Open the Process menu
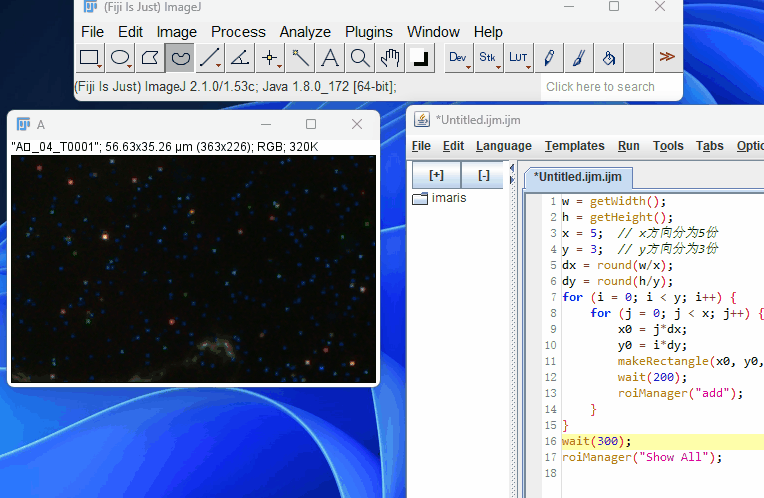 pos(238,32)
